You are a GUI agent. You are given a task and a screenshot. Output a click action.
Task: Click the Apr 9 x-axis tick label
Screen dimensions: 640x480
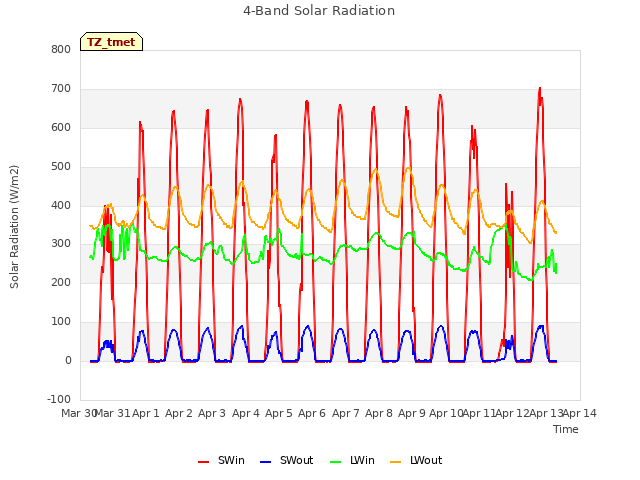click(412, 413)
